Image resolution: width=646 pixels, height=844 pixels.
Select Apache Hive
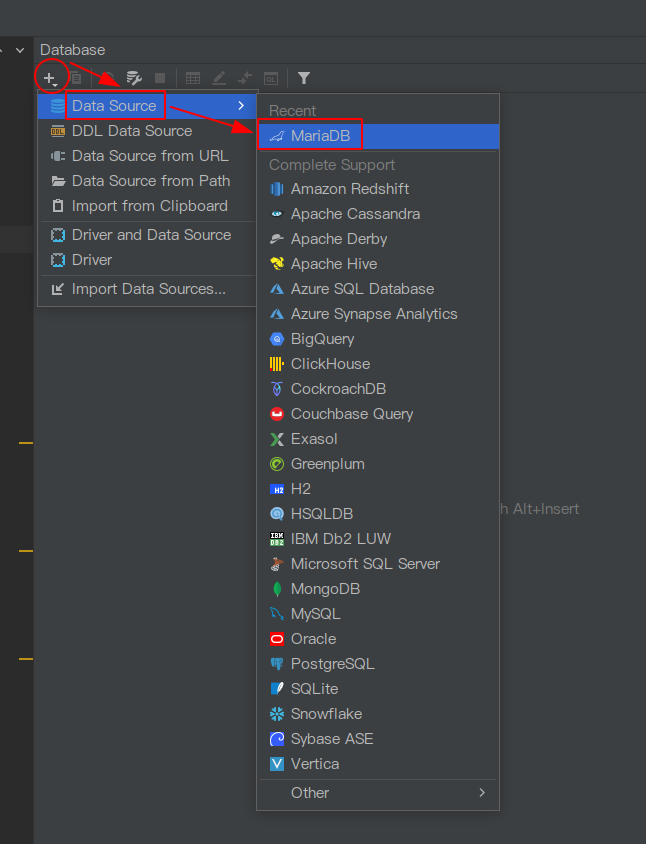tap(378, 264)
